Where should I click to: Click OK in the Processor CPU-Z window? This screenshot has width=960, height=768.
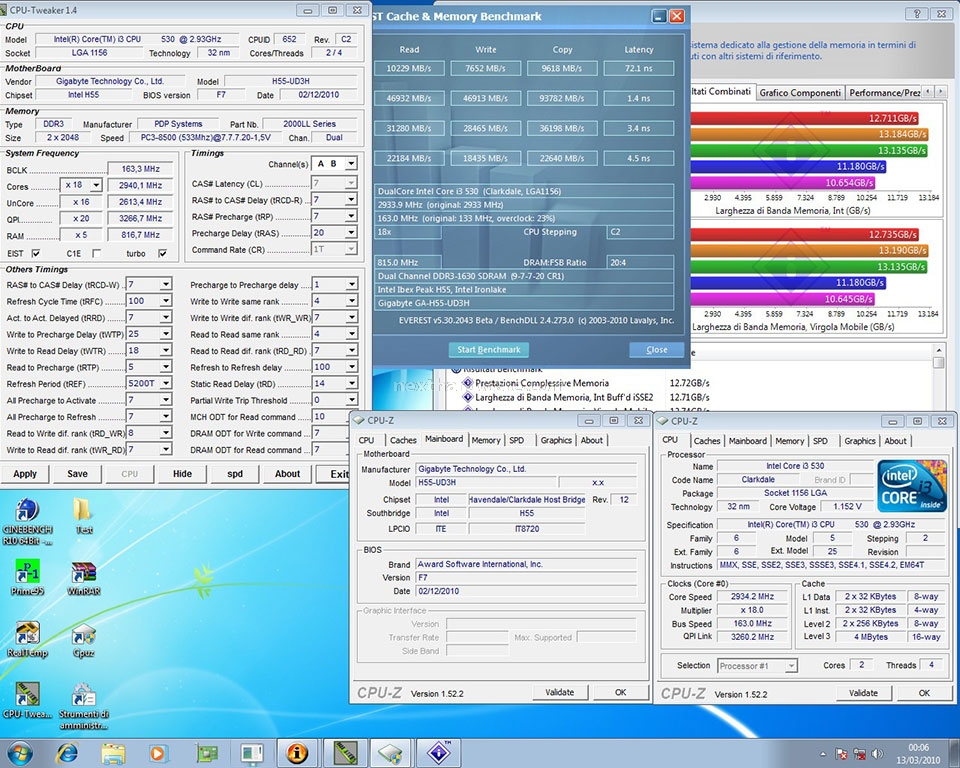(x=924, y=693)
